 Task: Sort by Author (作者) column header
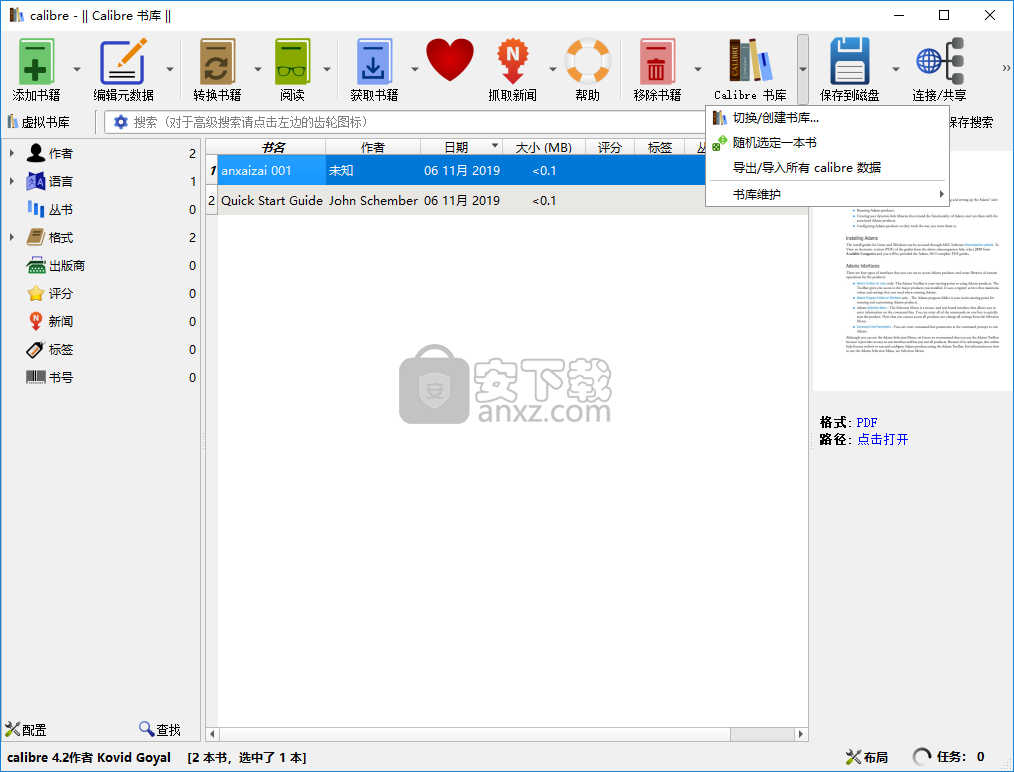point(372,147)
